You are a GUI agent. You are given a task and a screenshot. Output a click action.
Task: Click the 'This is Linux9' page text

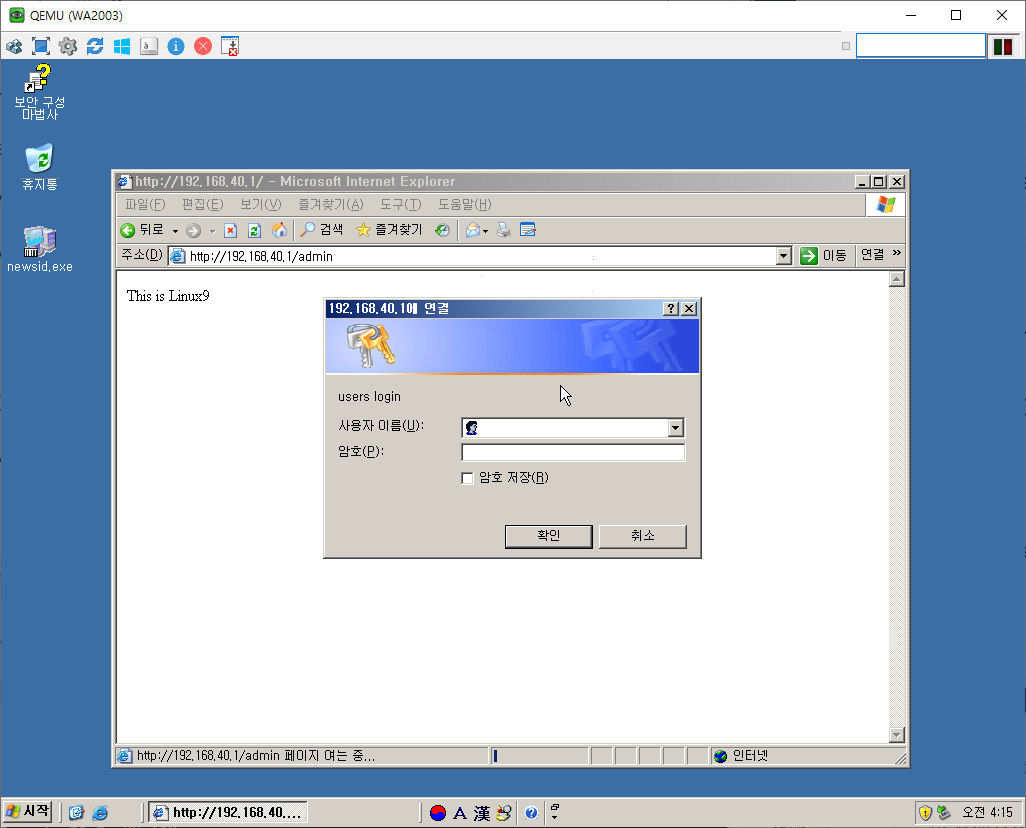coord(168,296)
